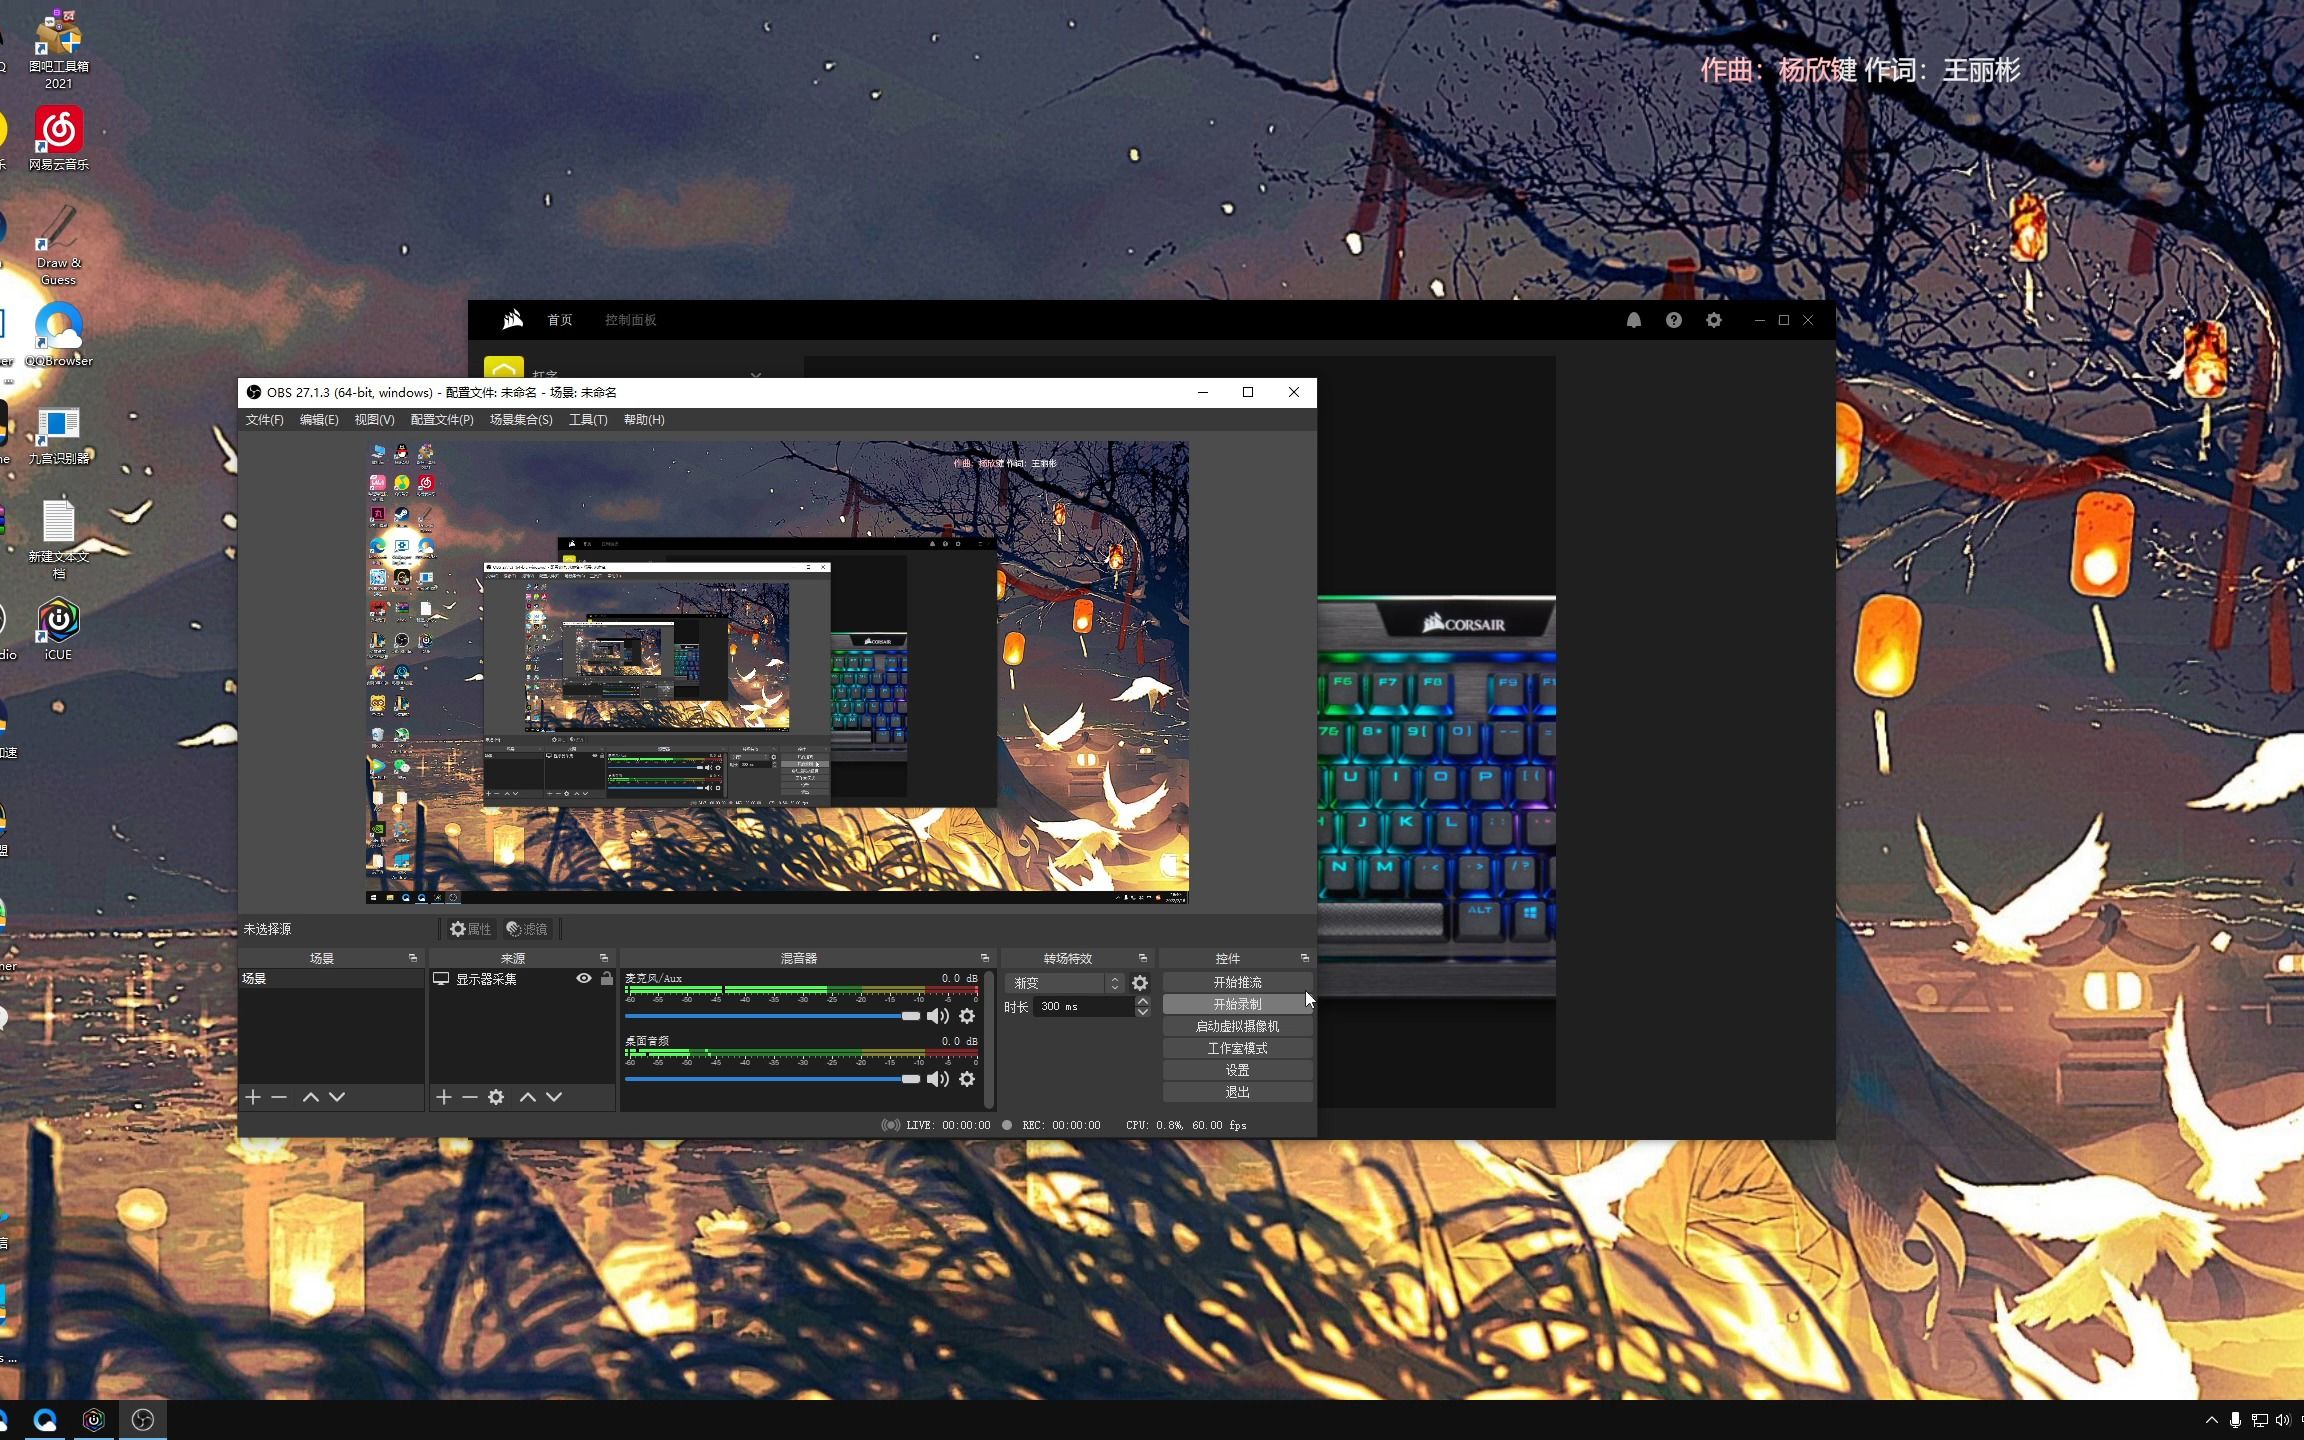Open 渐变 transition dropdown
The height and width of the screenshot is (1440, 2304).
(1065, 983)
